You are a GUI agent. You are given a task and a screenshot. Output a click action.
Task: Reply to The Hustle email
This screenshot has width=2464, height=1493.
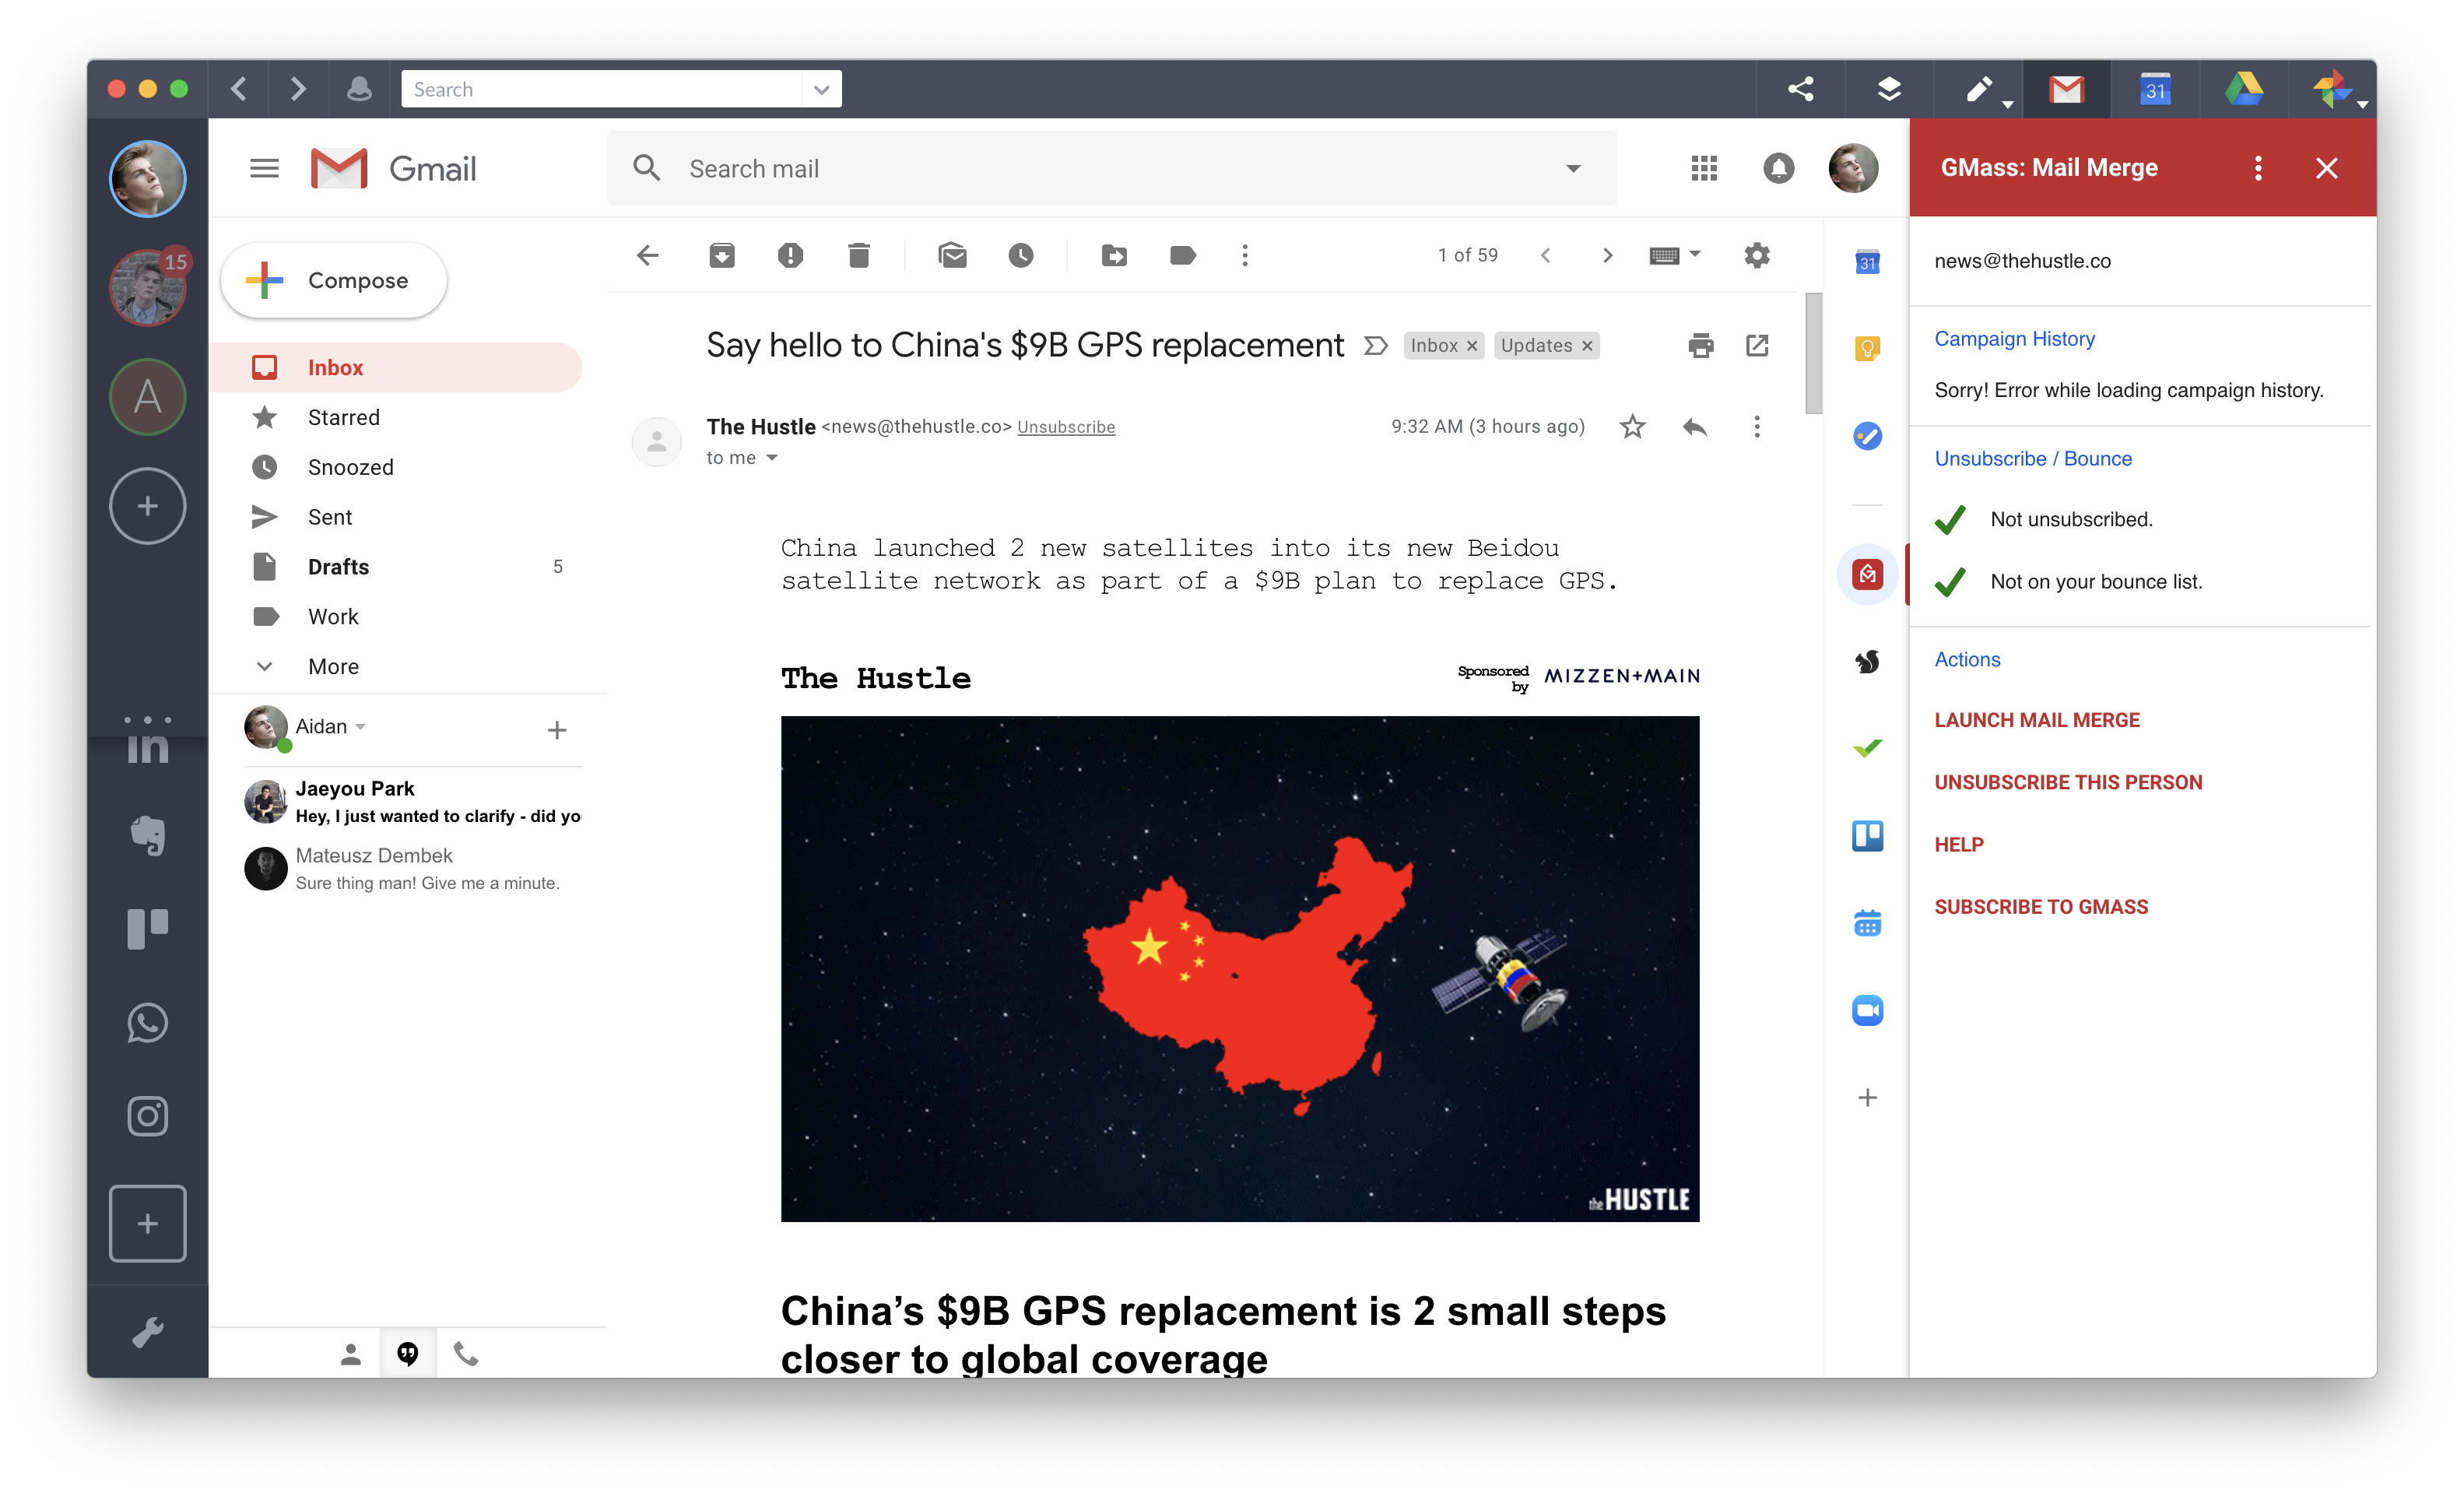[x=1694, y=428]
